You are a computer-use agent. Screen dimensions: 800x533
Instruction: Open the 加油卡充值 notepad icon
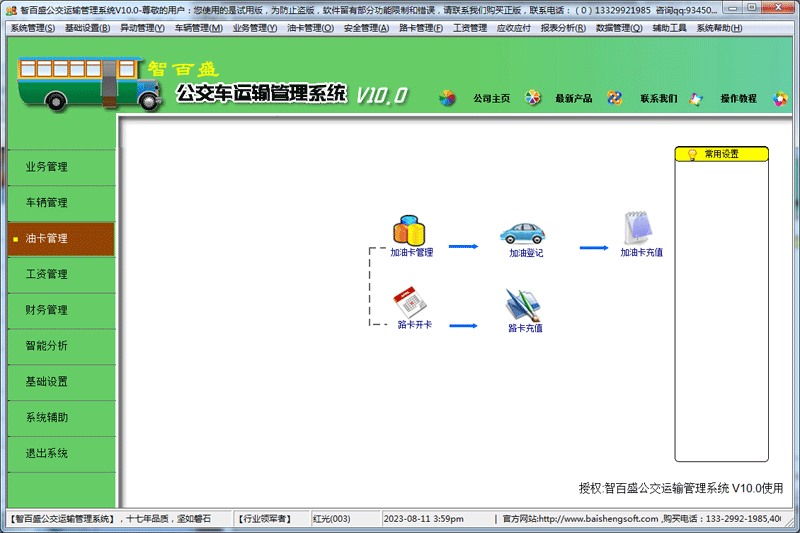pos(638,228)
